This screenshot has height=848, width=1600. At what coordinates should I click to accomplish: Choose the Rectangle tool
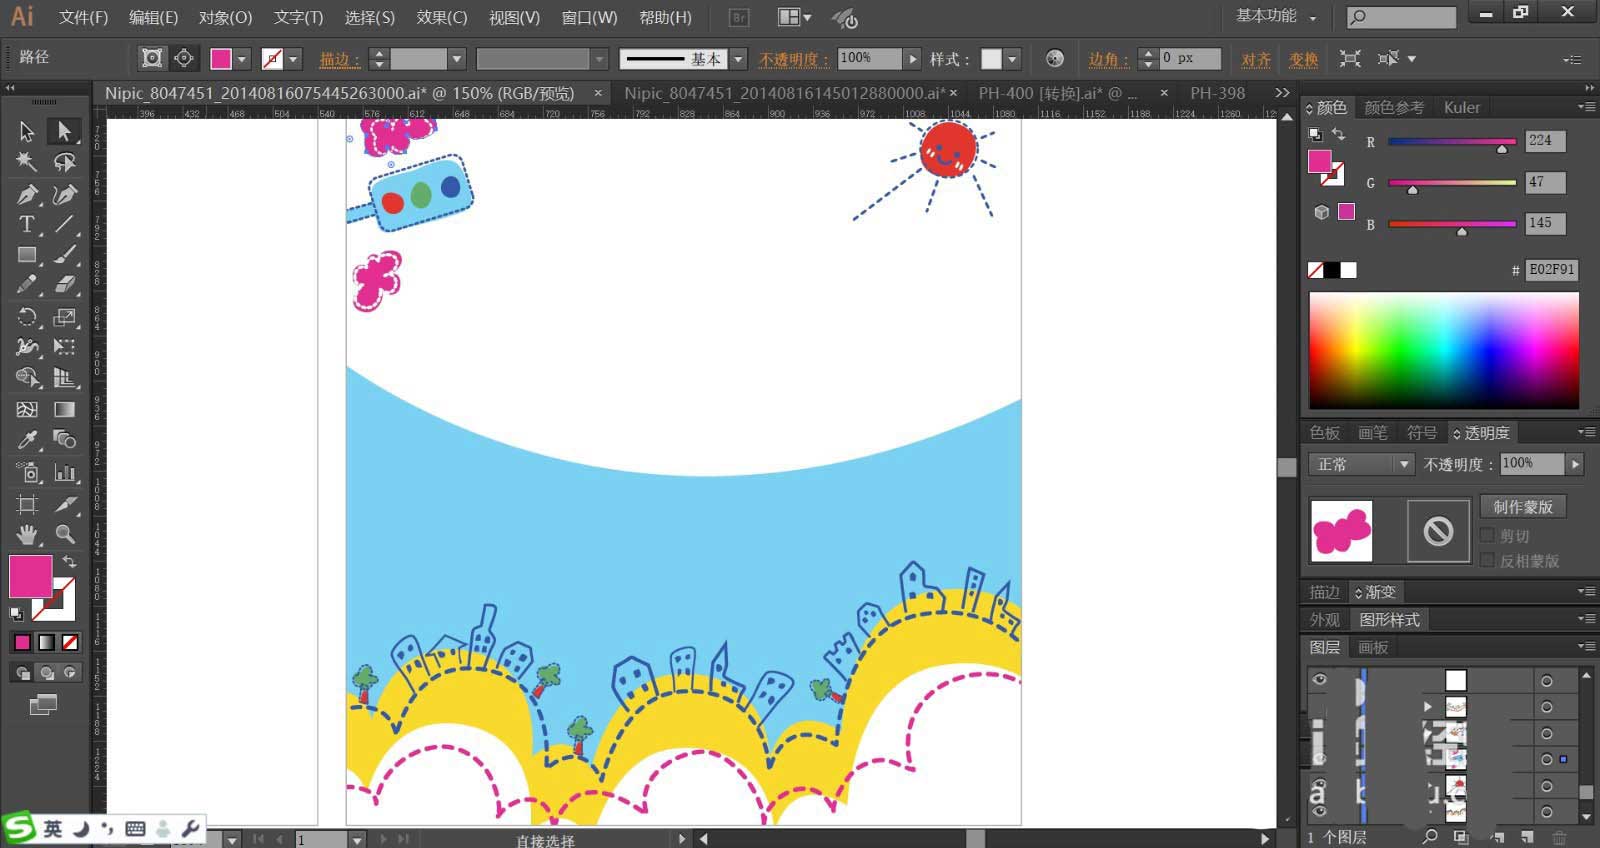(27, 255)
